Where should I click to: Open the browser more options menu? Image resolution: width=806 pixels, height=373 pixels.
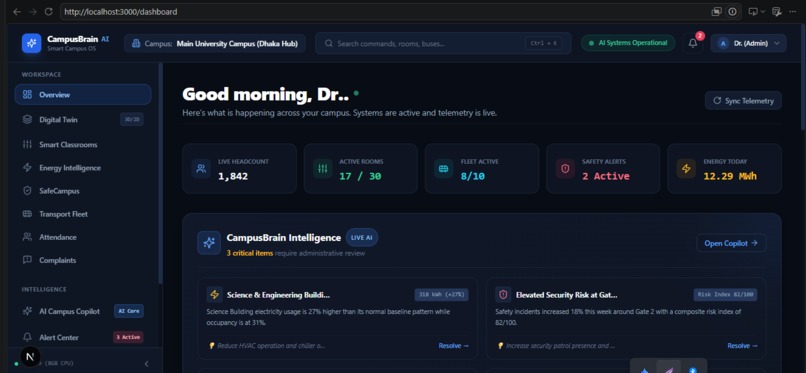click(793, 11)
